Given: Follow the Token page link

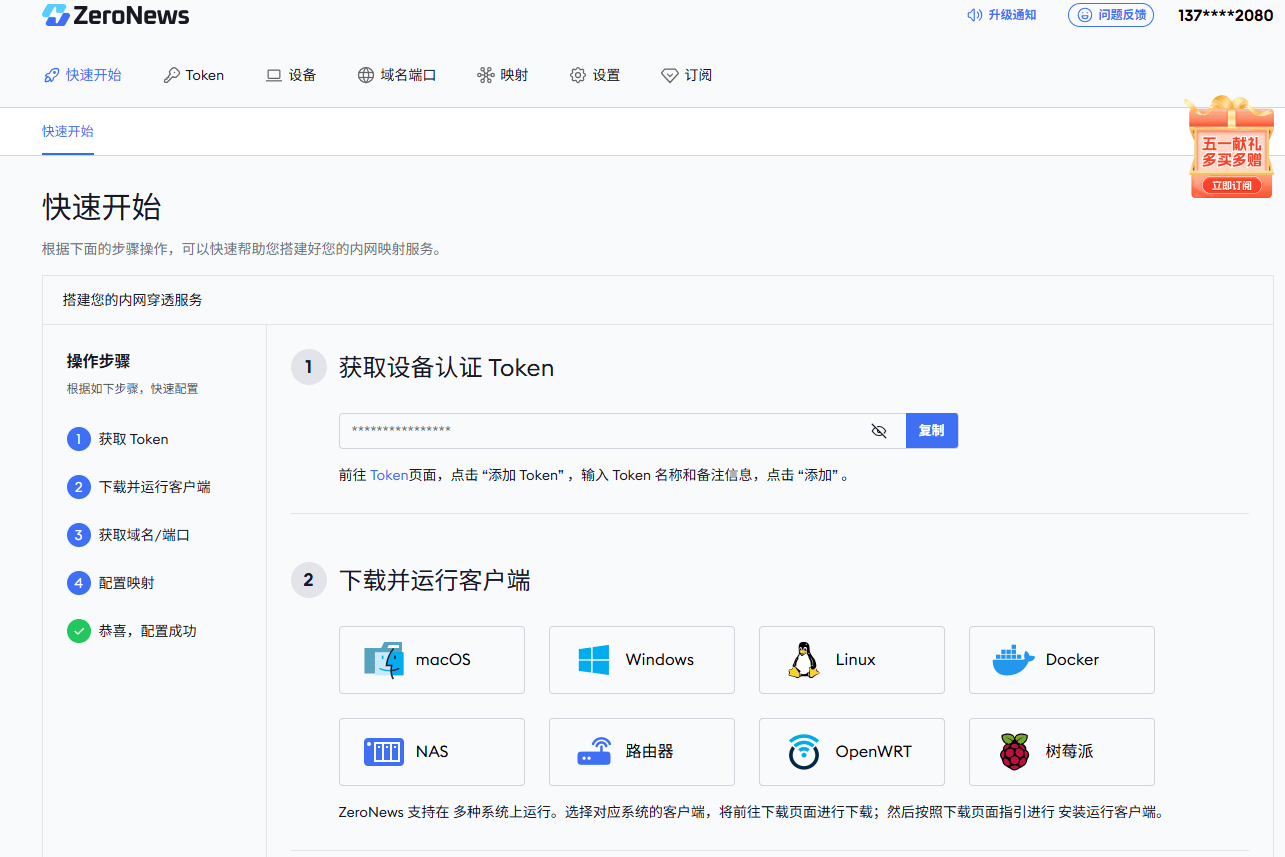Looking at the screenshot, I should (389, 475).
